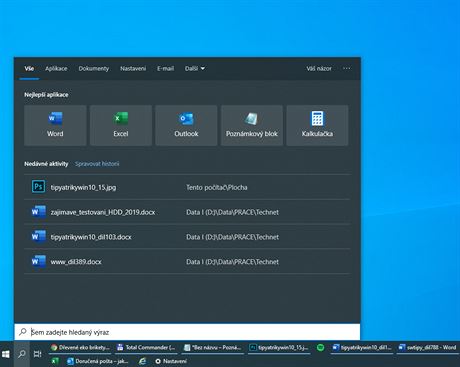
Task: Switch to the Nastavení filter tab
Action: 133,68
